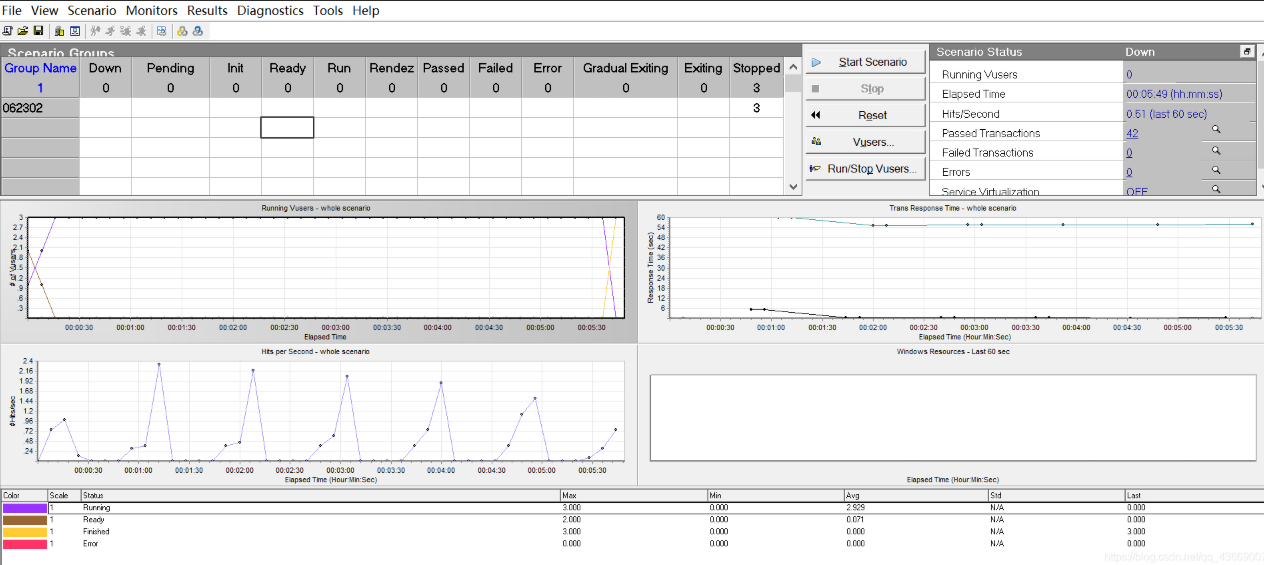This screenshot has height=565, width=1264.
Task: Open the Tools menu
Action: pos(328,10)
